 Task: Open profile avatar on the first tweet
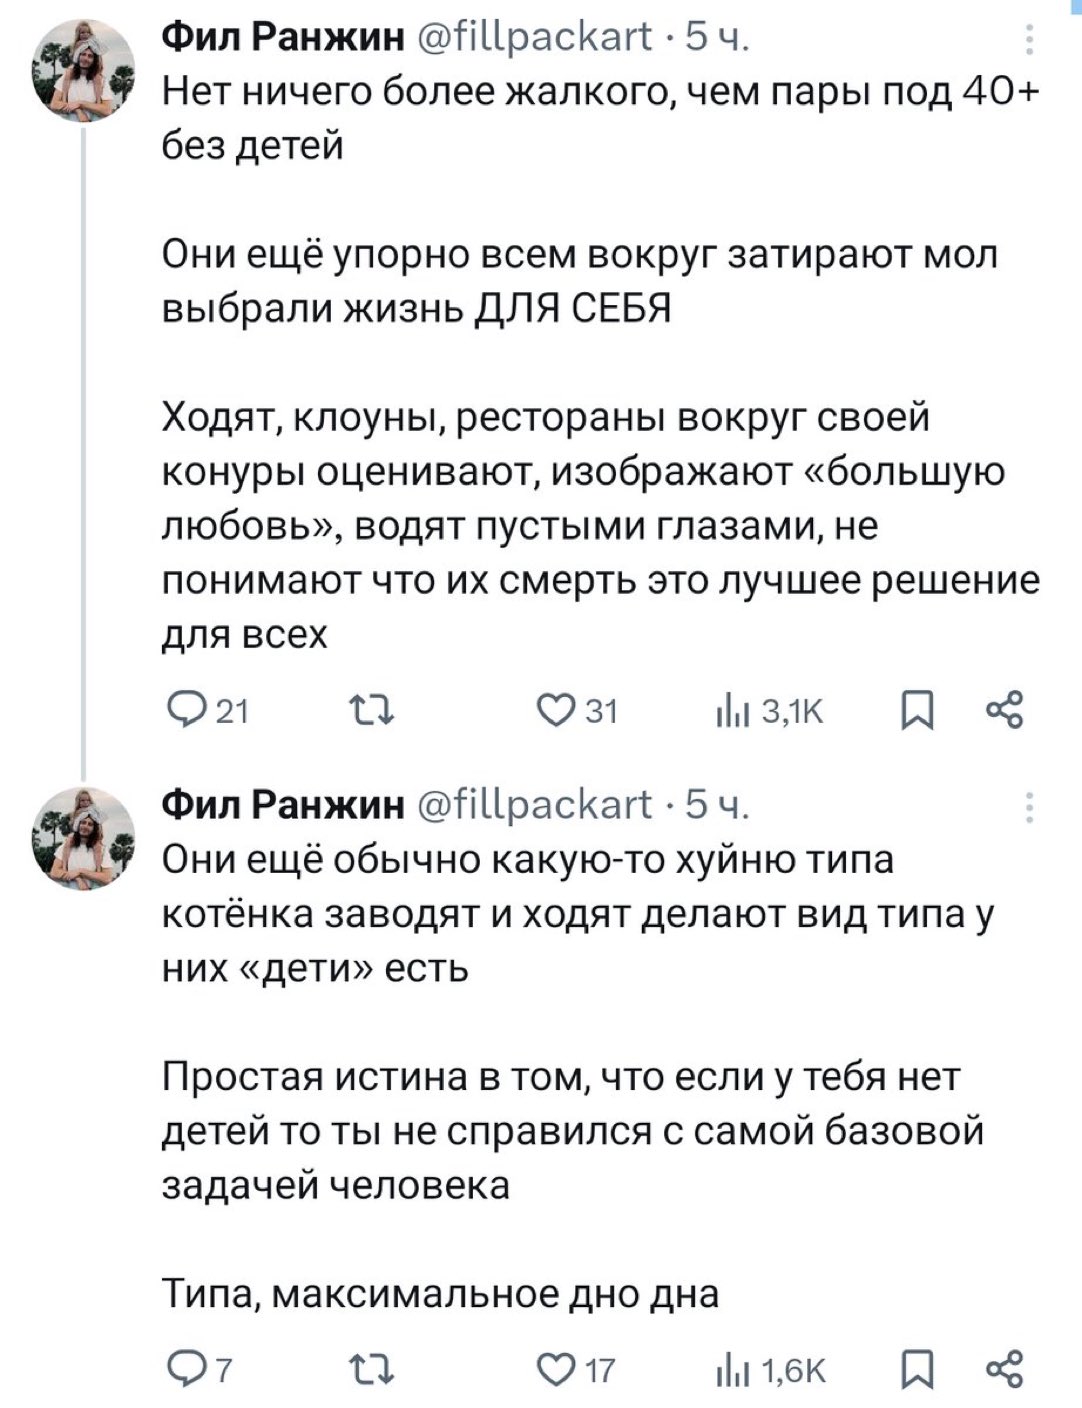(84, 72)
